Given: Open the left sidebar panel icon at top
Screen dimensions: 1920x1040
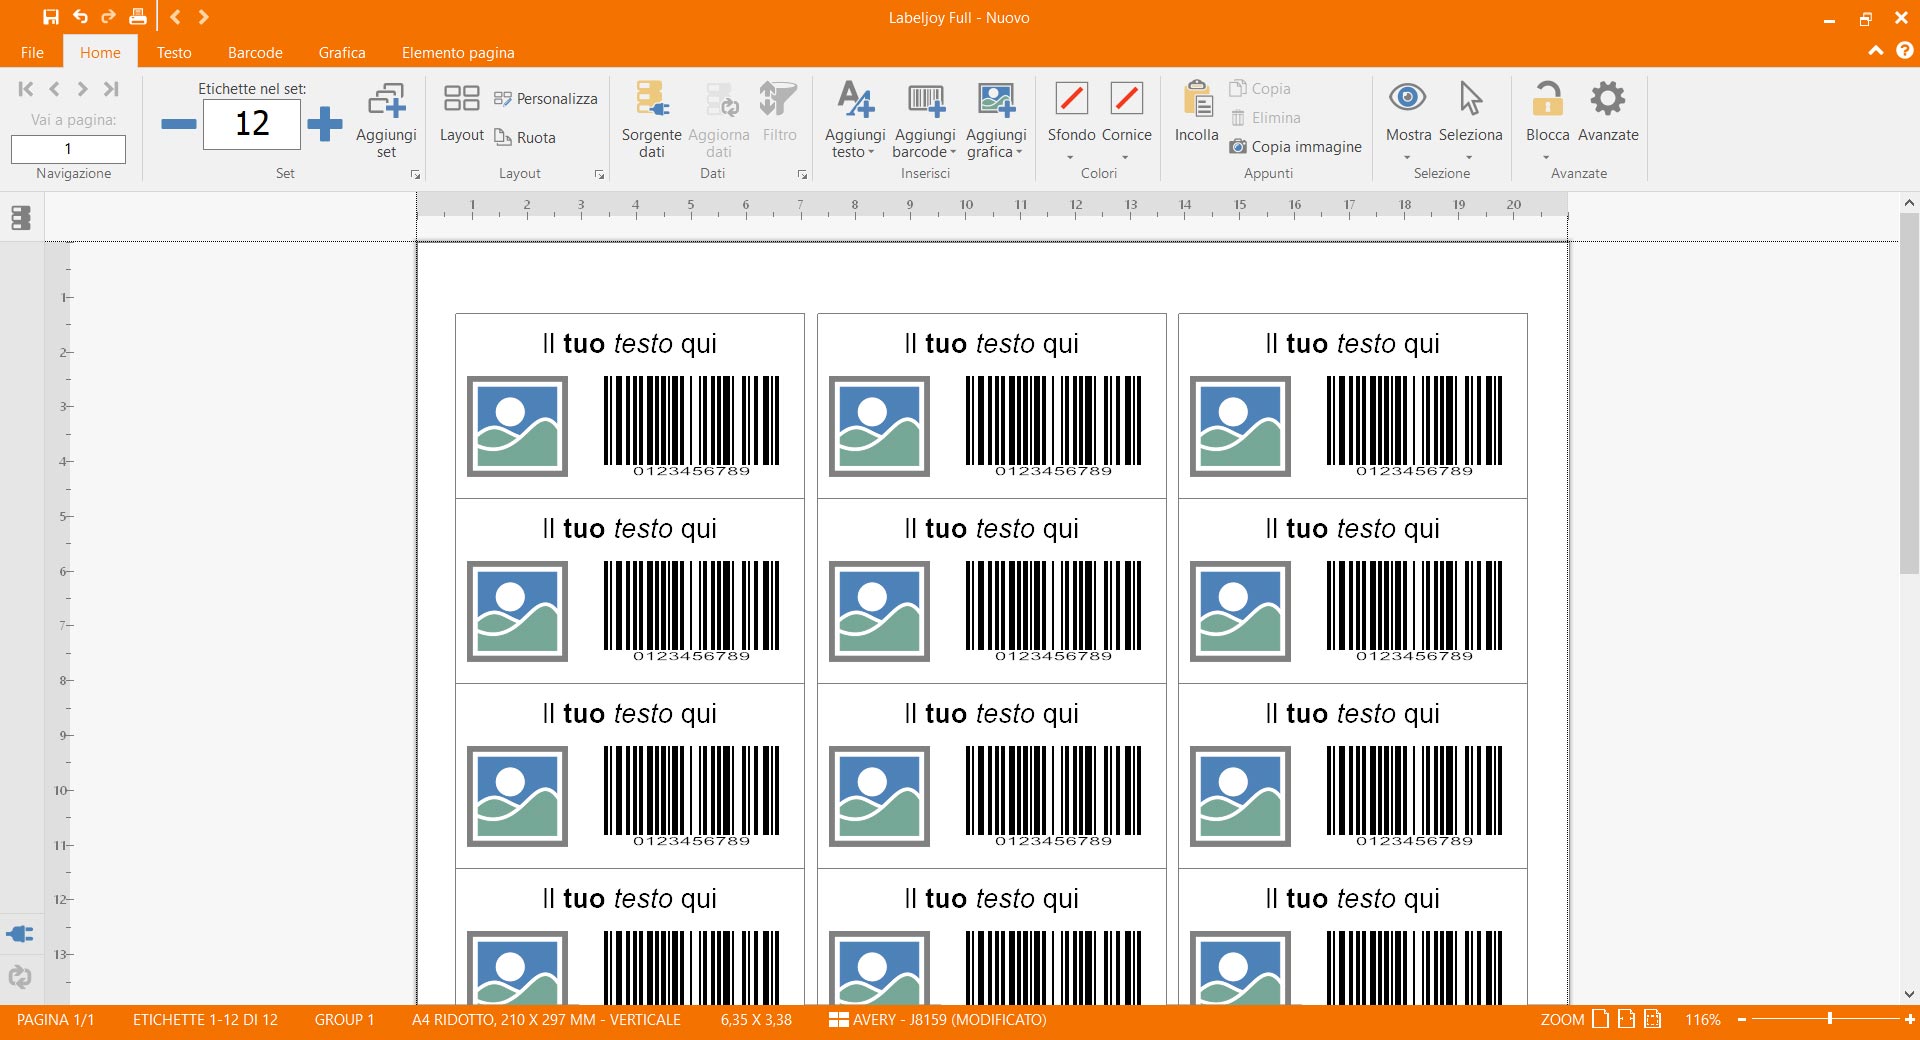Looking at the screenshot, I should tap(21, 217).
